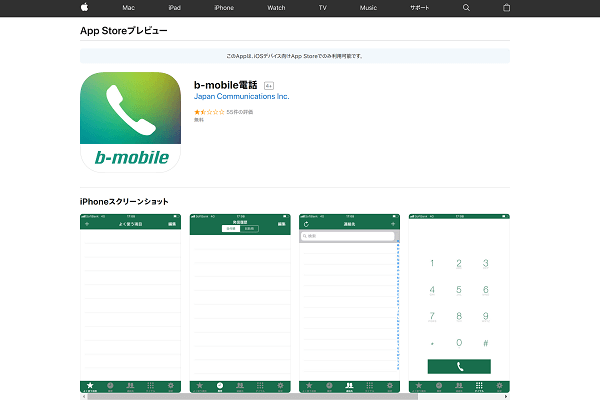Open the Watch menu item
This screenshot has width=600, height=400.
(276, 8)
